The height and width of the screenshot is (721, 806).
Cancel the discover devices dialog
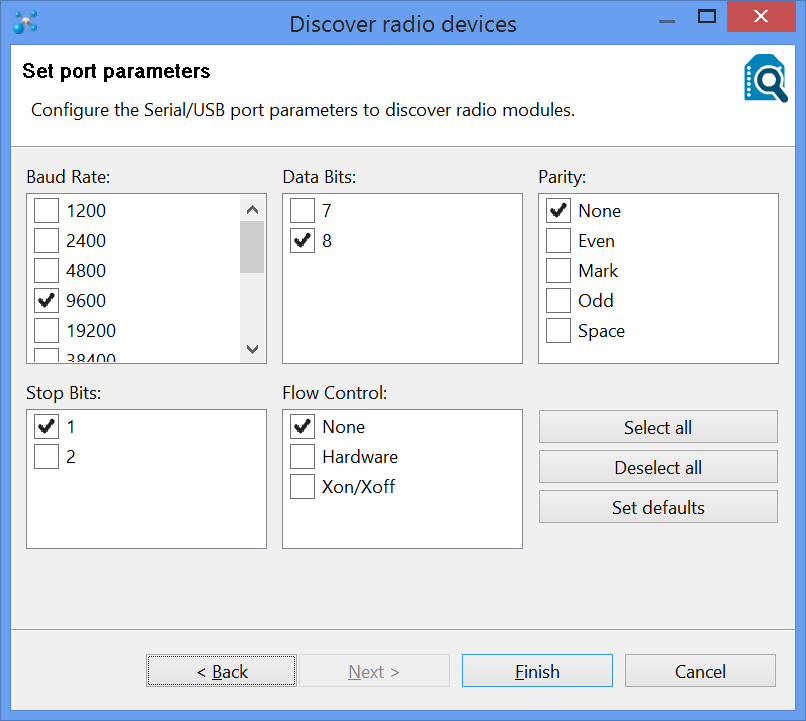point(700,671)
